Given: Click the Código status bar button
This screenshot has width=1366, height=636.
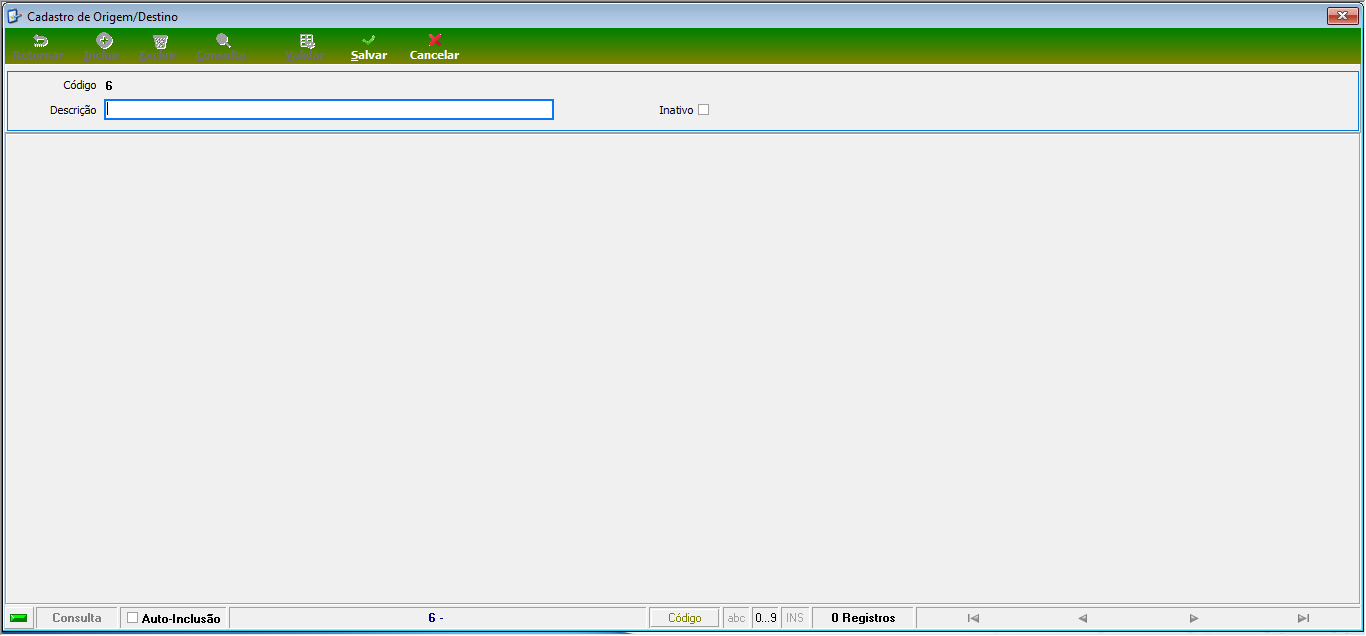Looking at the screenshot, I should coord(685,618).
